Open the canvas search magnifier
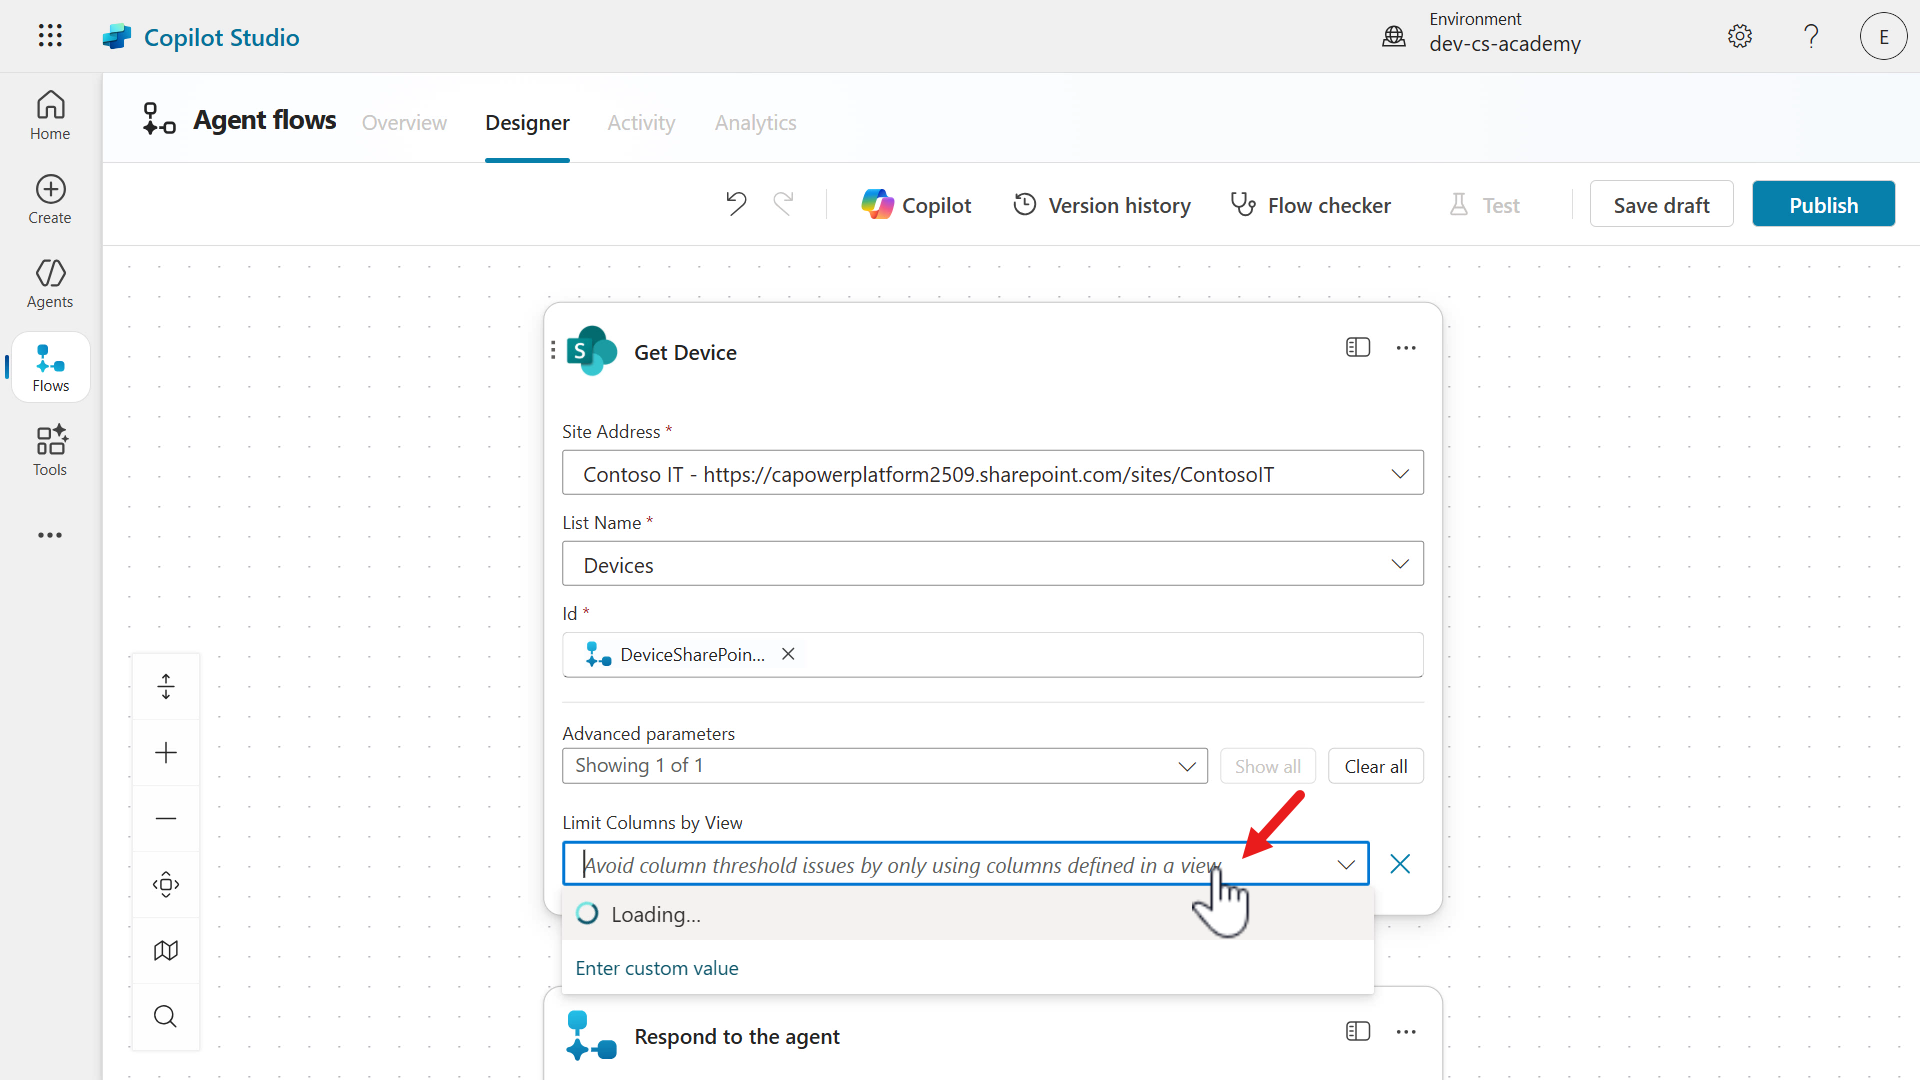The height and width of the screenshot is (1080, 1920). click(166, 1016)
